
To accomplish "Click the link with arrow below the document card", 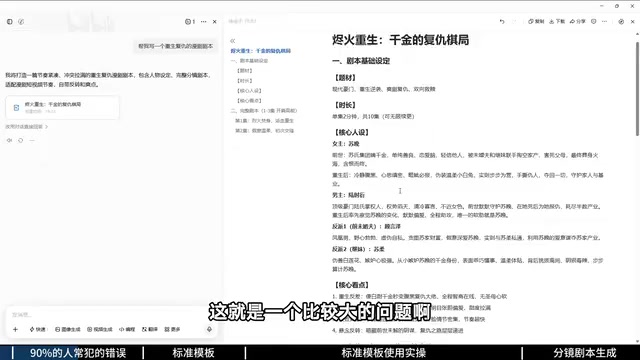I will [x=27, y=127].
